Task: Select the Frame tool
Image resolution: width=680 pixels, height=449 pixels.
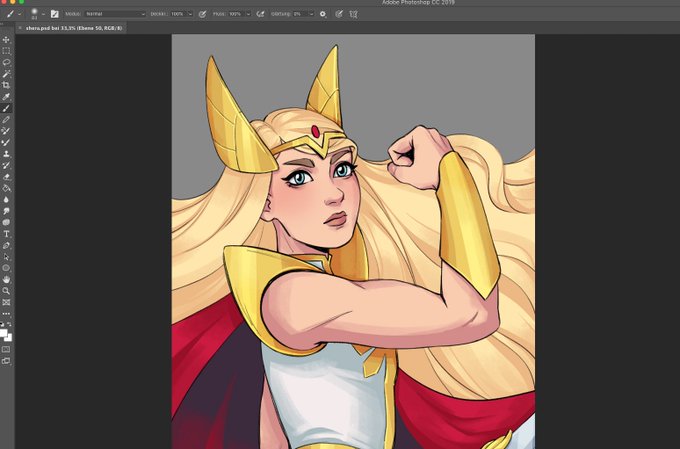Action: point(6,302)
